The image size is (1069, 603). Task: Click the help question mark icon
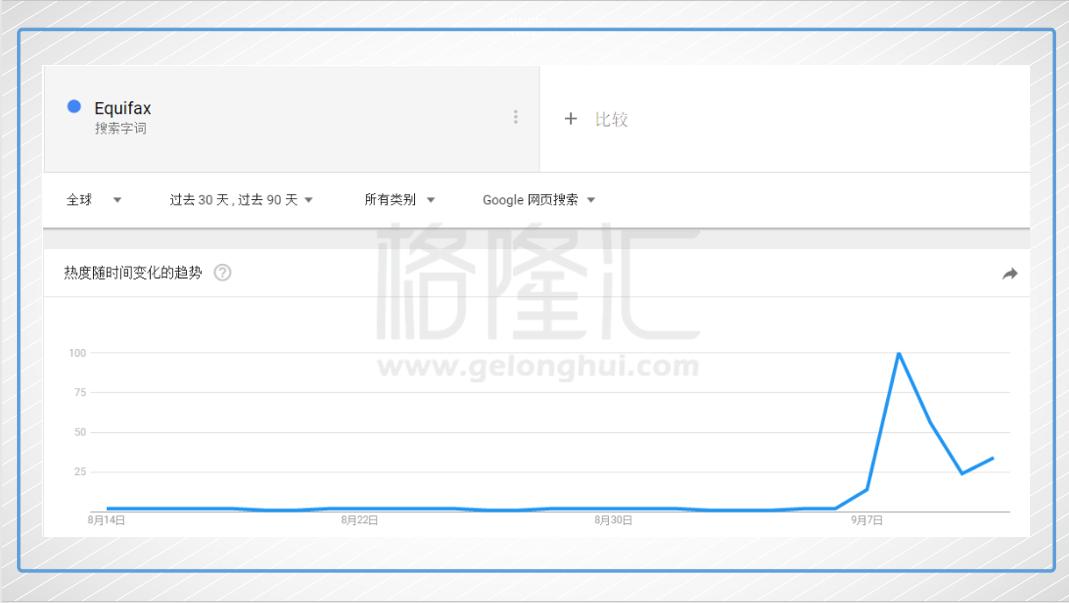pos(222,273)
